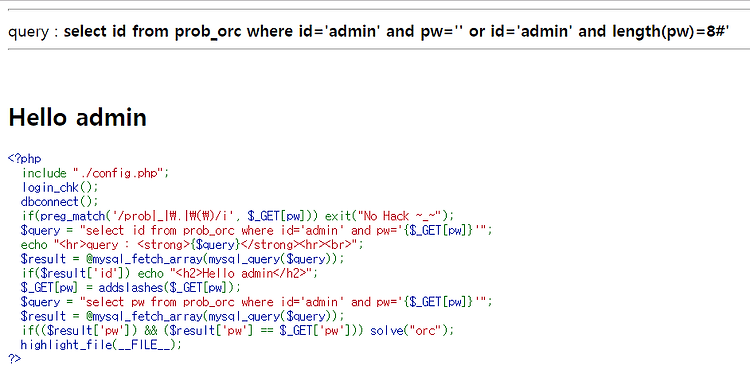This screenshot has width=750, height=377.
Task: Click the dbconnect(); line
Action: point(60,201)
